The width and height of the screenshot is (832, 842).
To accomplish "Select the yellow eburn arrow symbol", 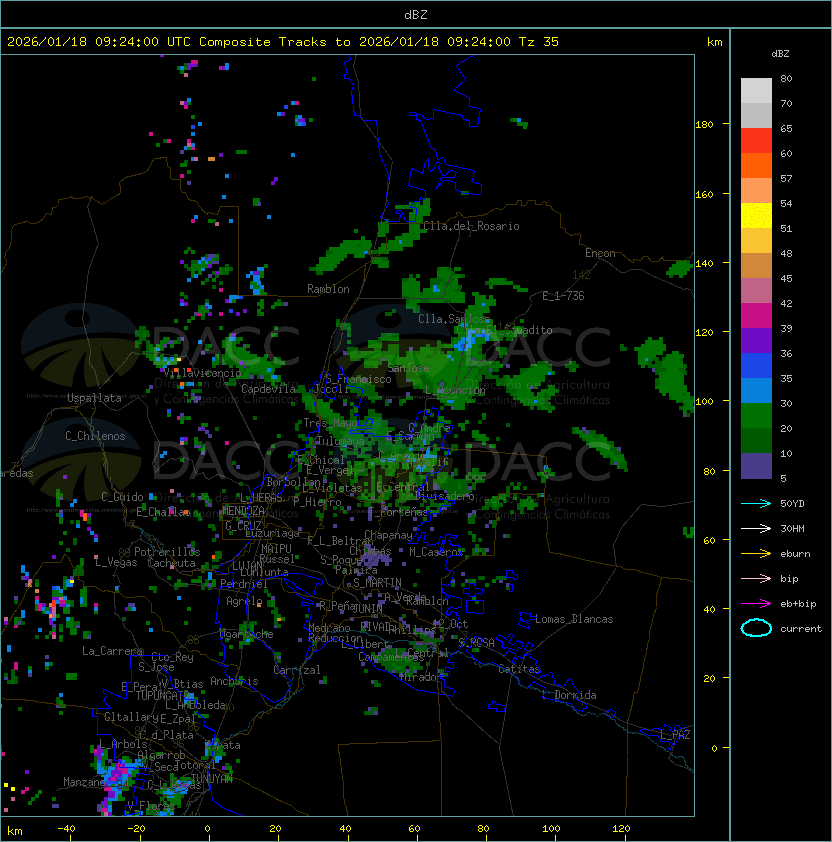I will click(756, 554).
